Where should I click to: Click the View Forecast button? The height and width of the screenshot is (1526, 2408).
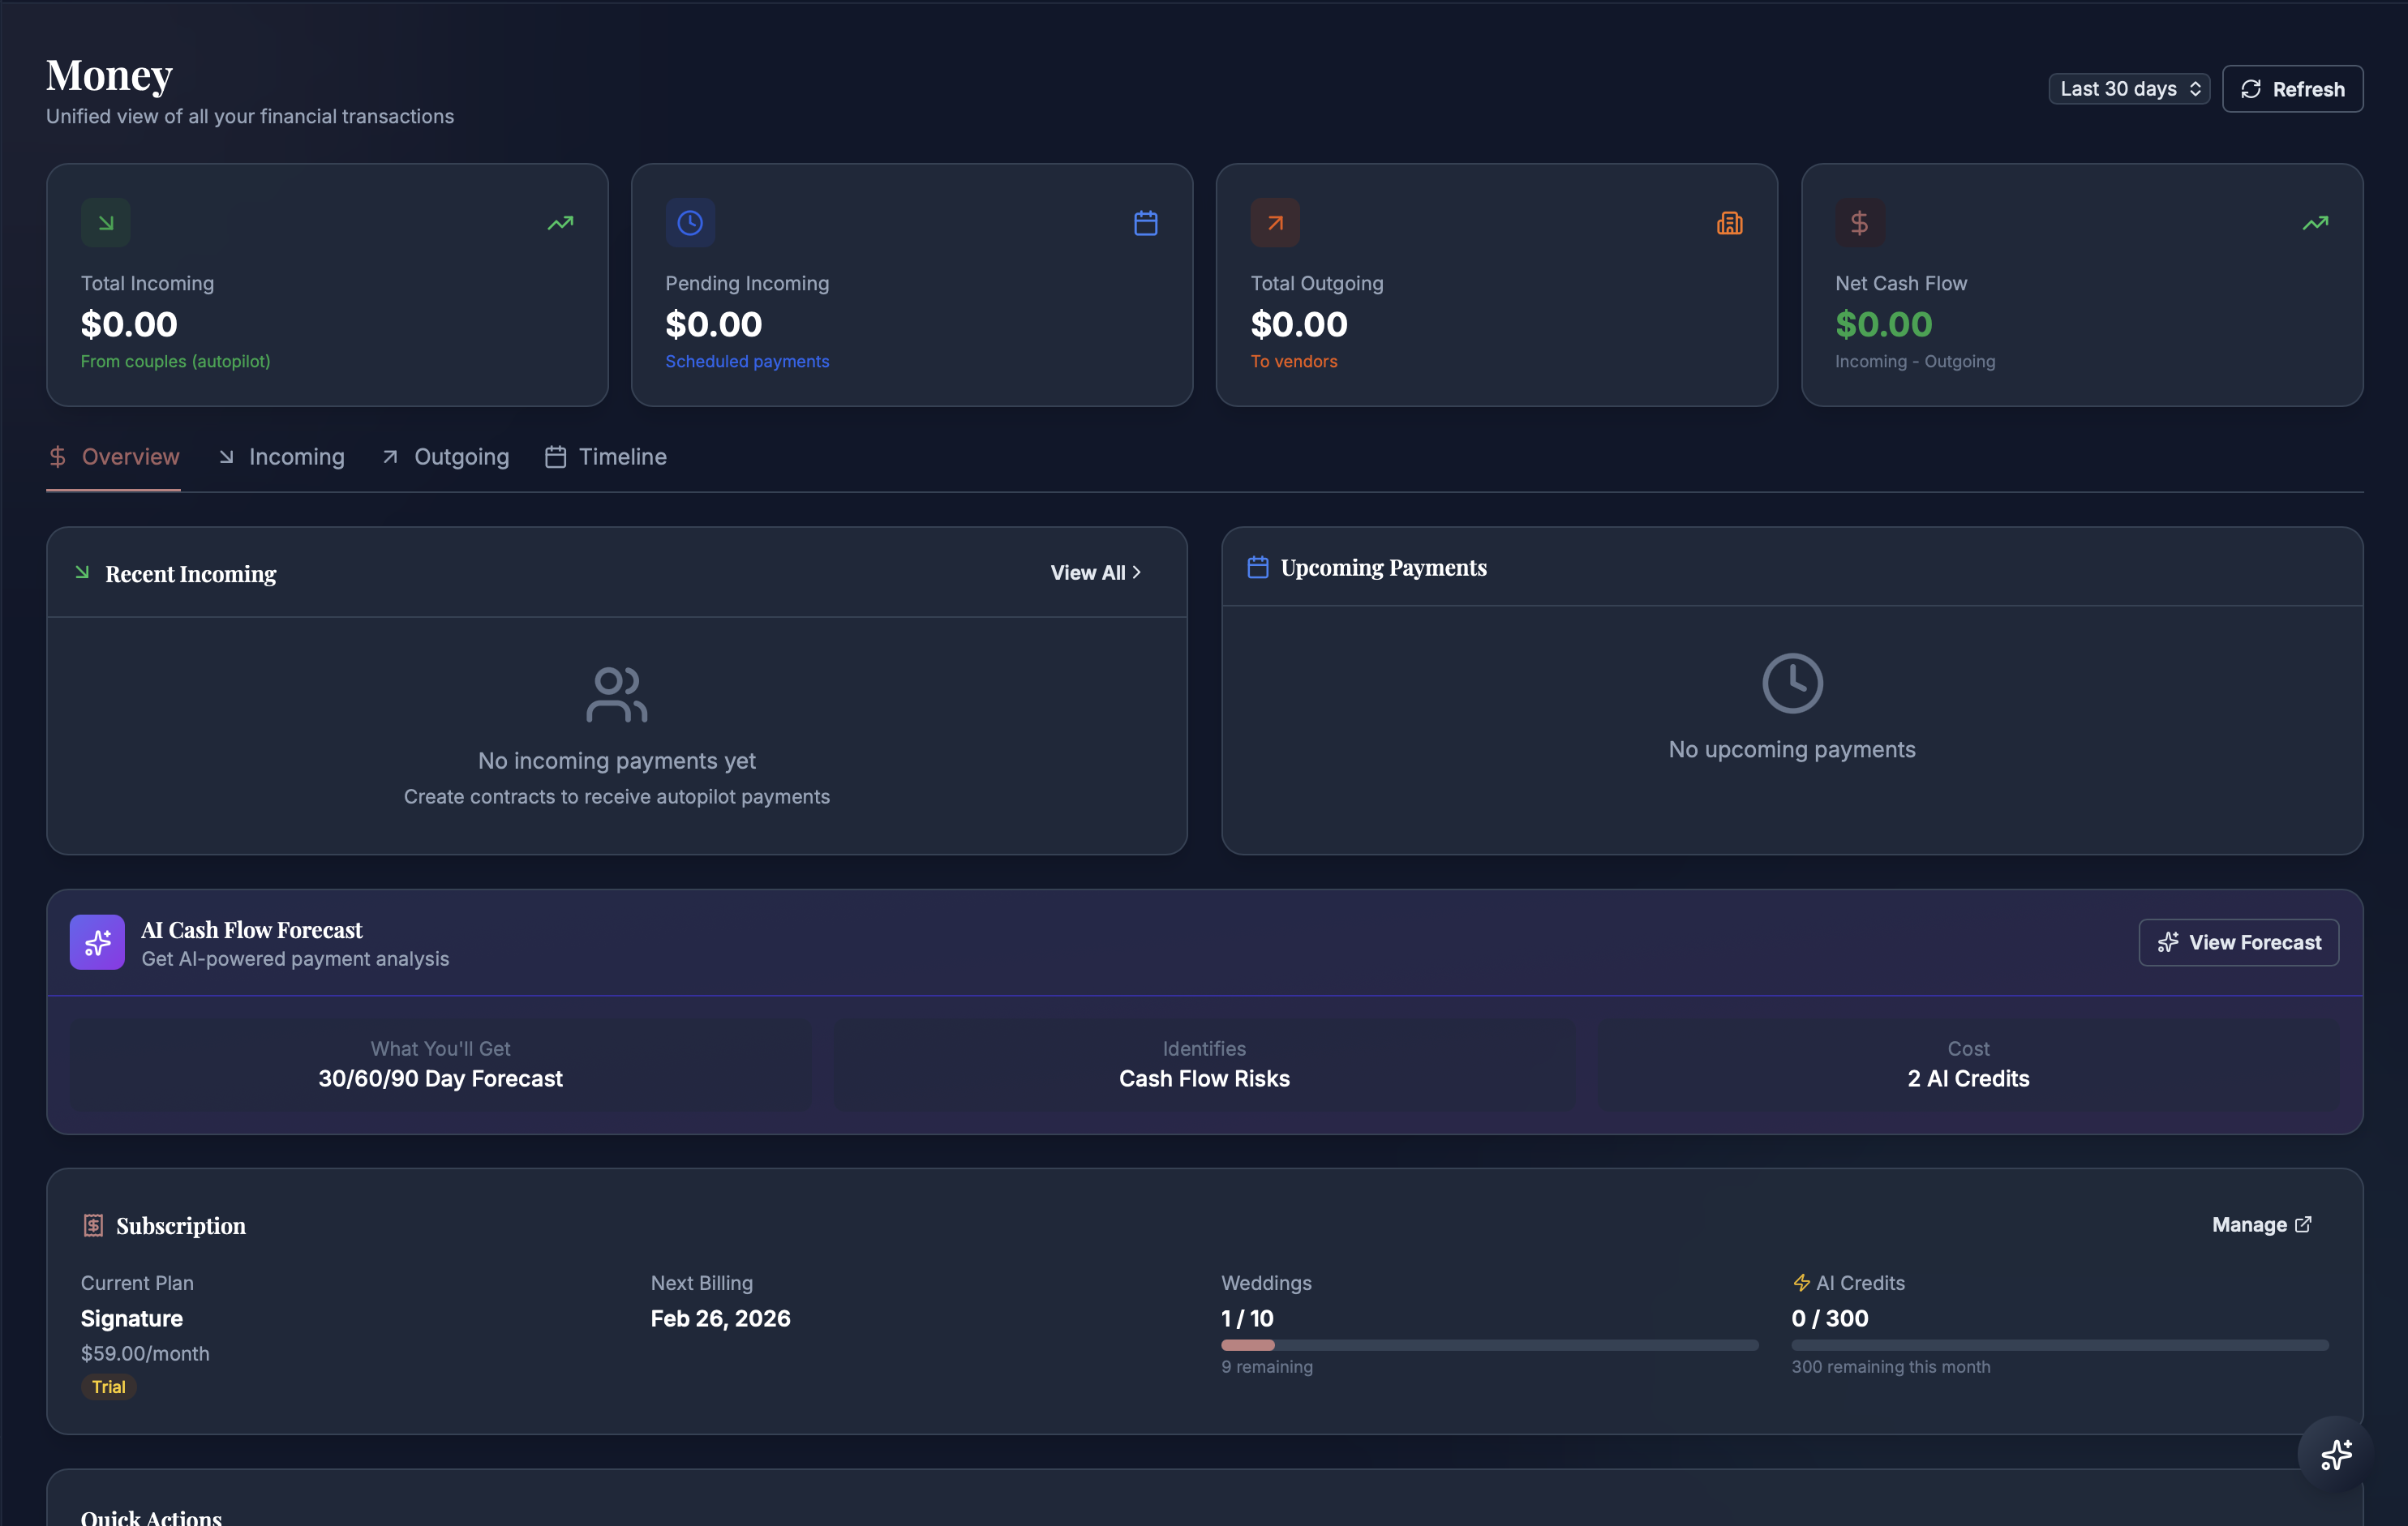coord(2238,941)
